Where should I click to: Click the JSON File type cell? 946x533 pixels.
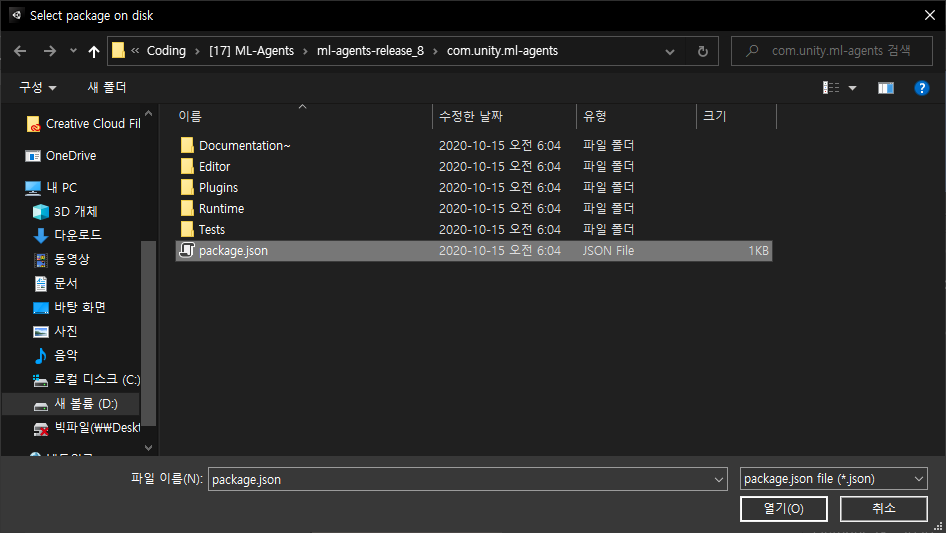coord(608,251)
